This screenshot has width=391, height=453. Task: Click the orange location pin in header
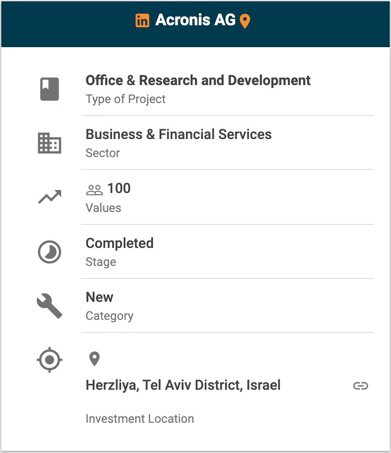click(x=245, y=21)
